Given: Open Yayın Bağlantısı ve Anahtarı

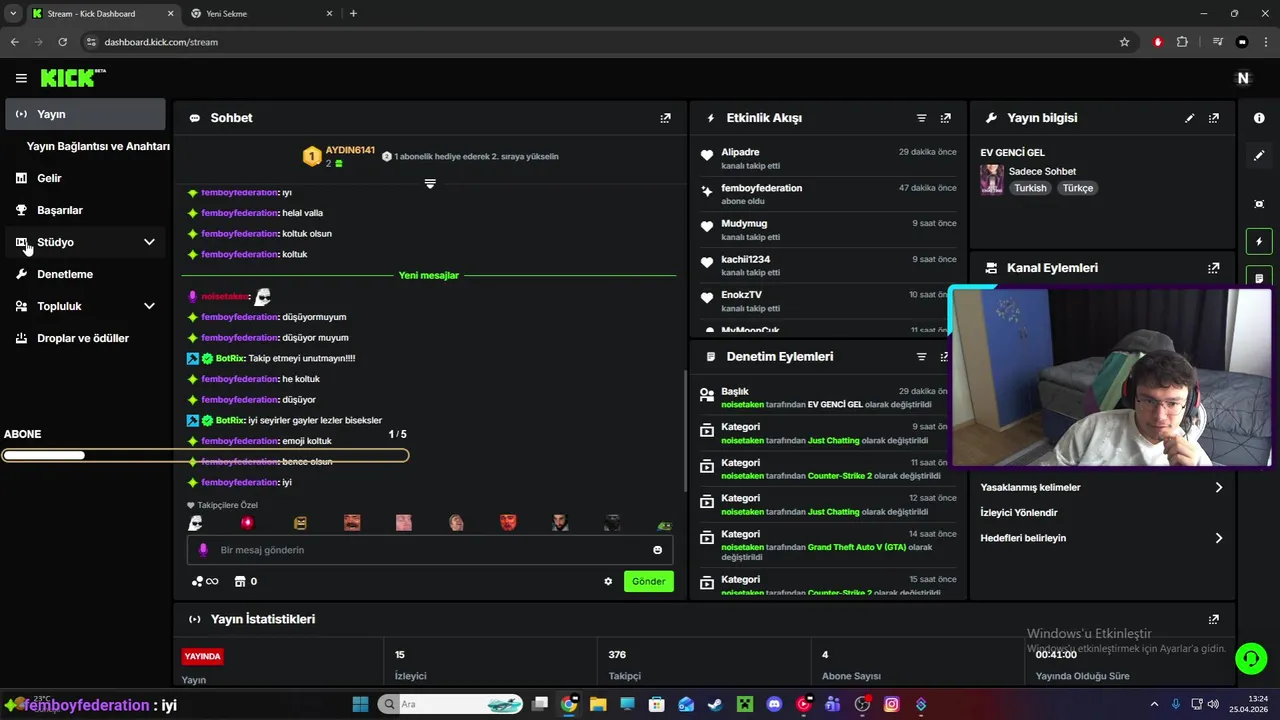Looking at the screenshot, I should [98, 146].
